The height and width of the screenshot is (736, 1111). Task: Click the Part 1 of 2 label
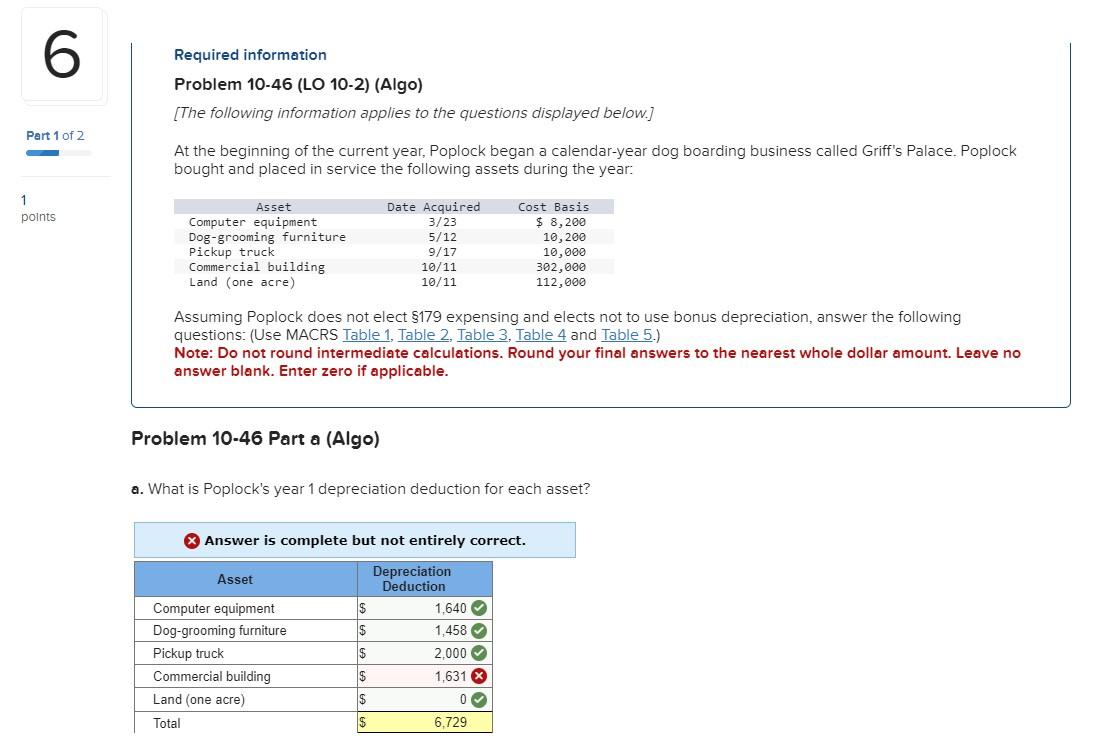coord(55,135)
